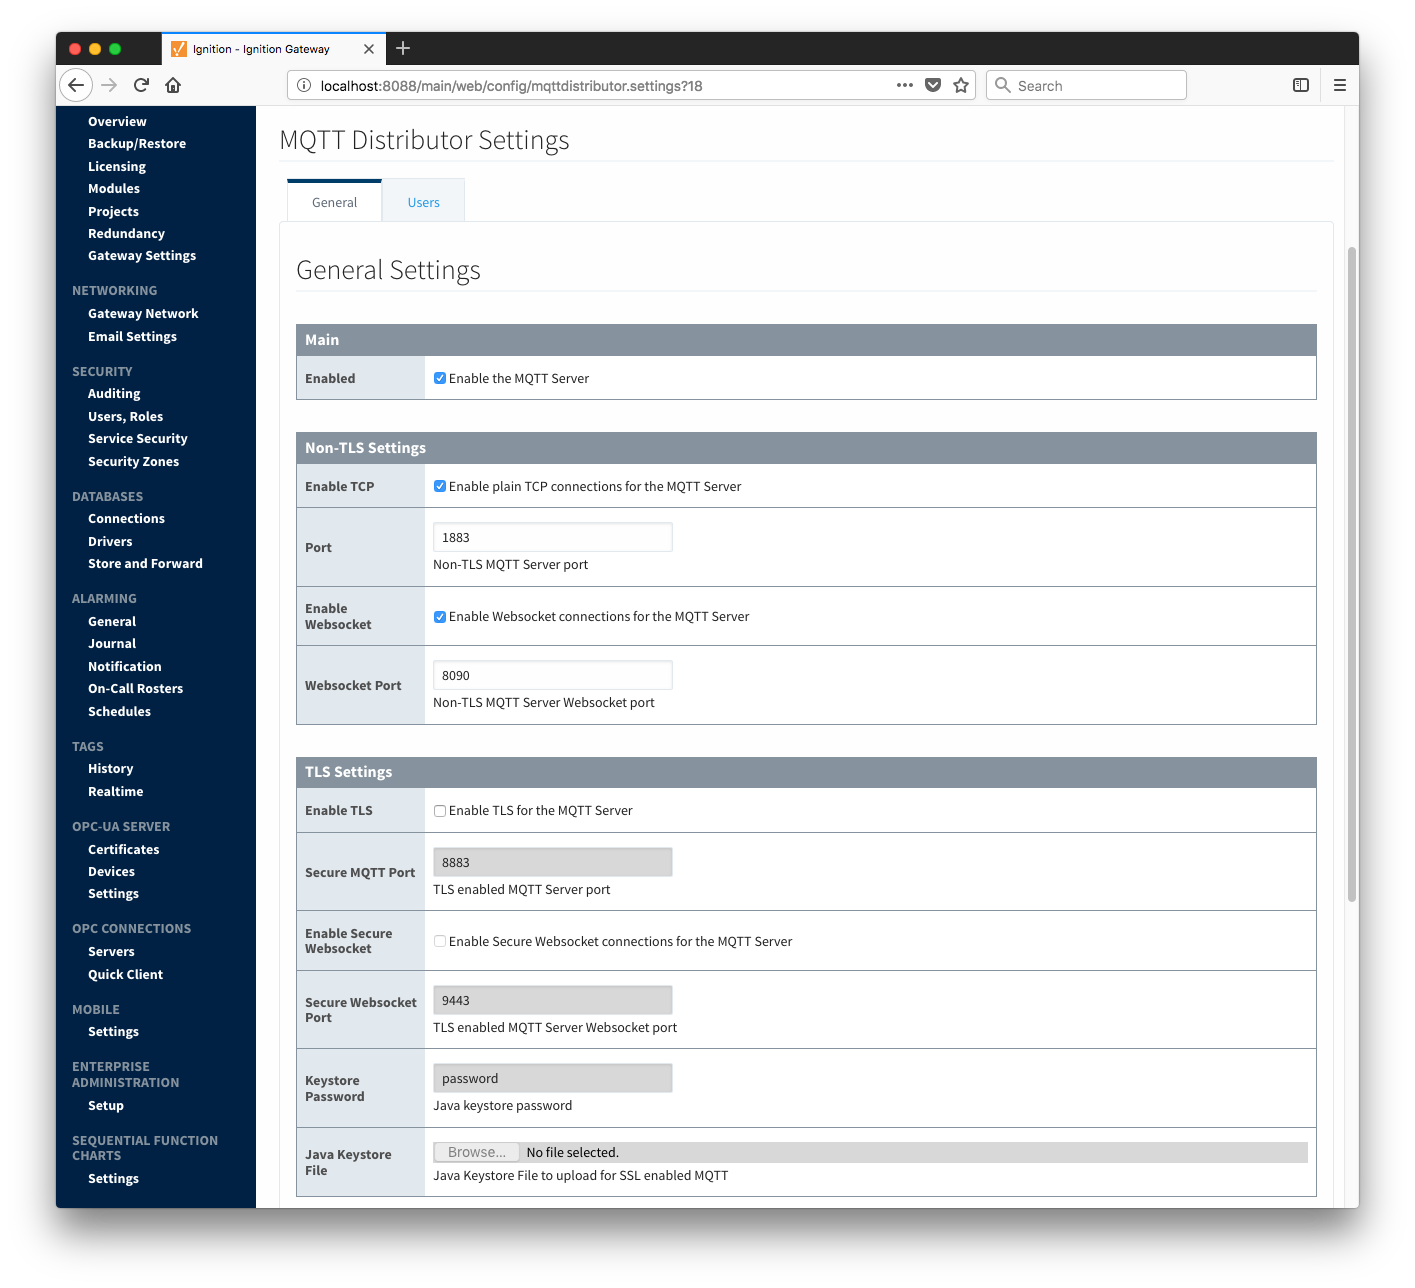
Task: Open the Firefox hamburger menu
Action: [1340, 85]
